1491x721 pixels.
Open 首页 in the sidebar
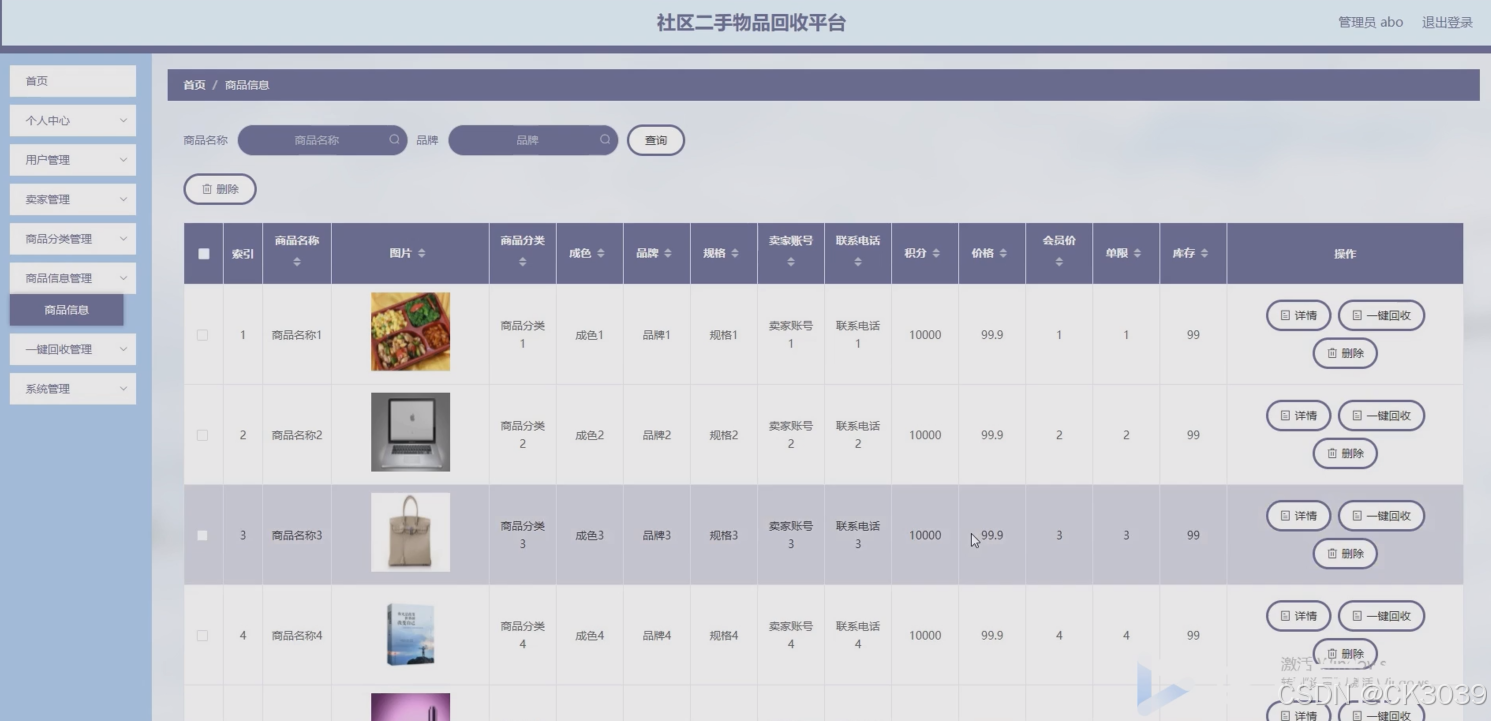pos(73,81)
